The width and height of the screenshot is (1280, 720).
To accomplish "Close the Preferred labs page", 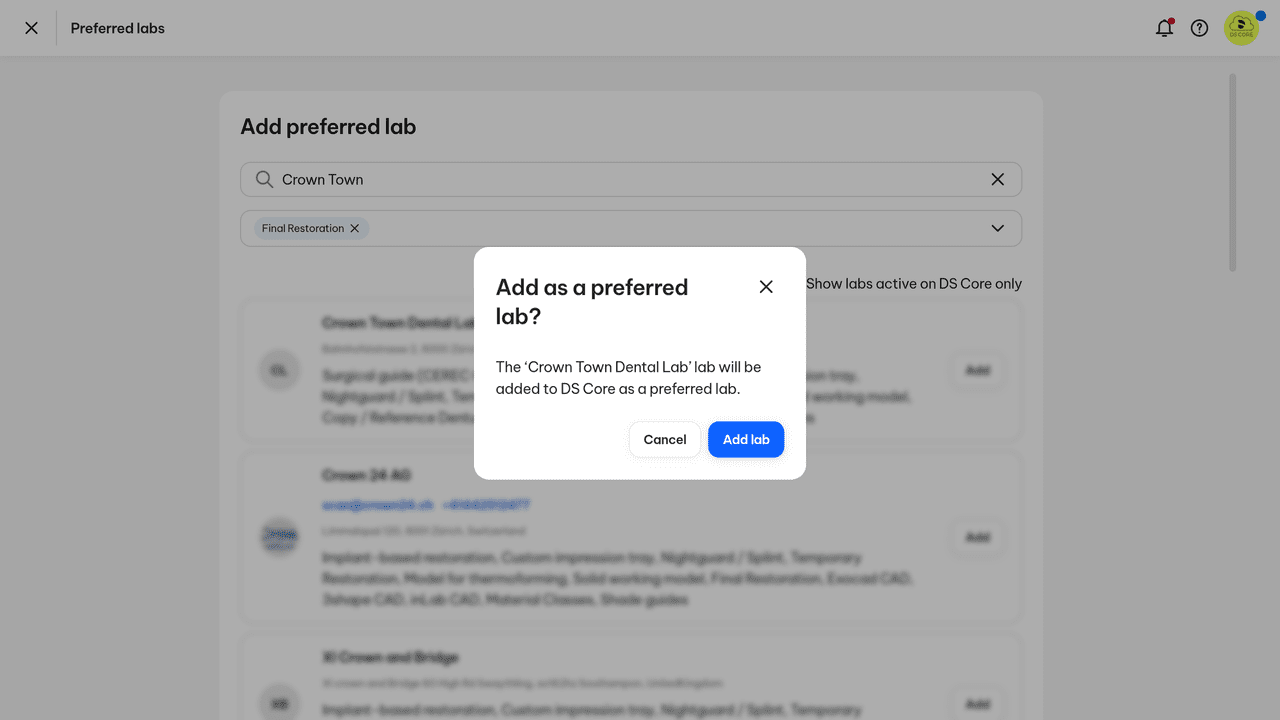I will coord(32,28).
